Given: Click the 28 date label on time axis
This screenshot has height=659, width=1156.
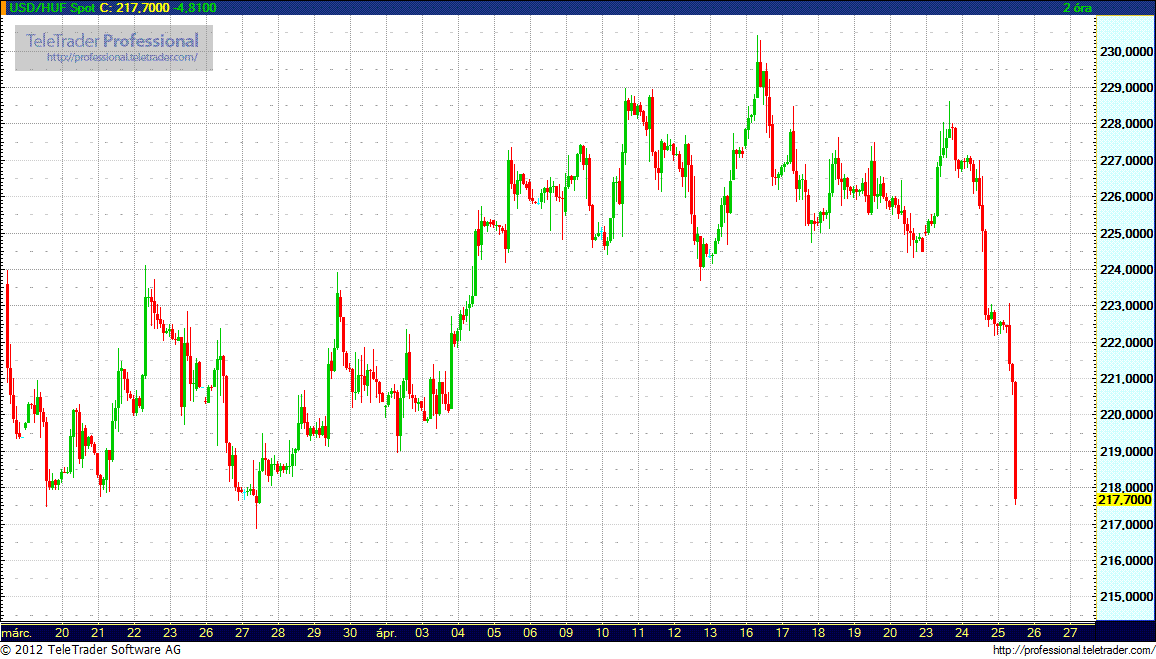Looking at the screenshot, I should point(278,632).
